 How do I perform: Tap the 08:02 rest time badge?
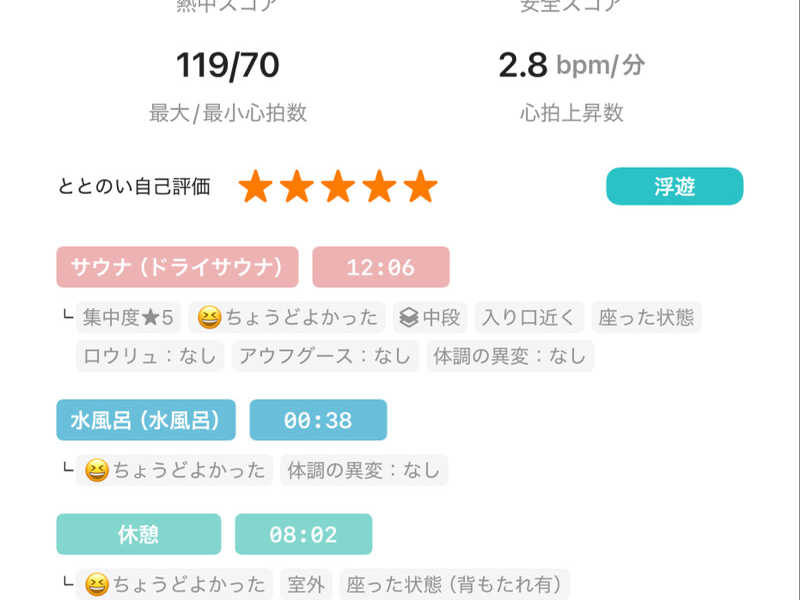[x=303, y=534]
